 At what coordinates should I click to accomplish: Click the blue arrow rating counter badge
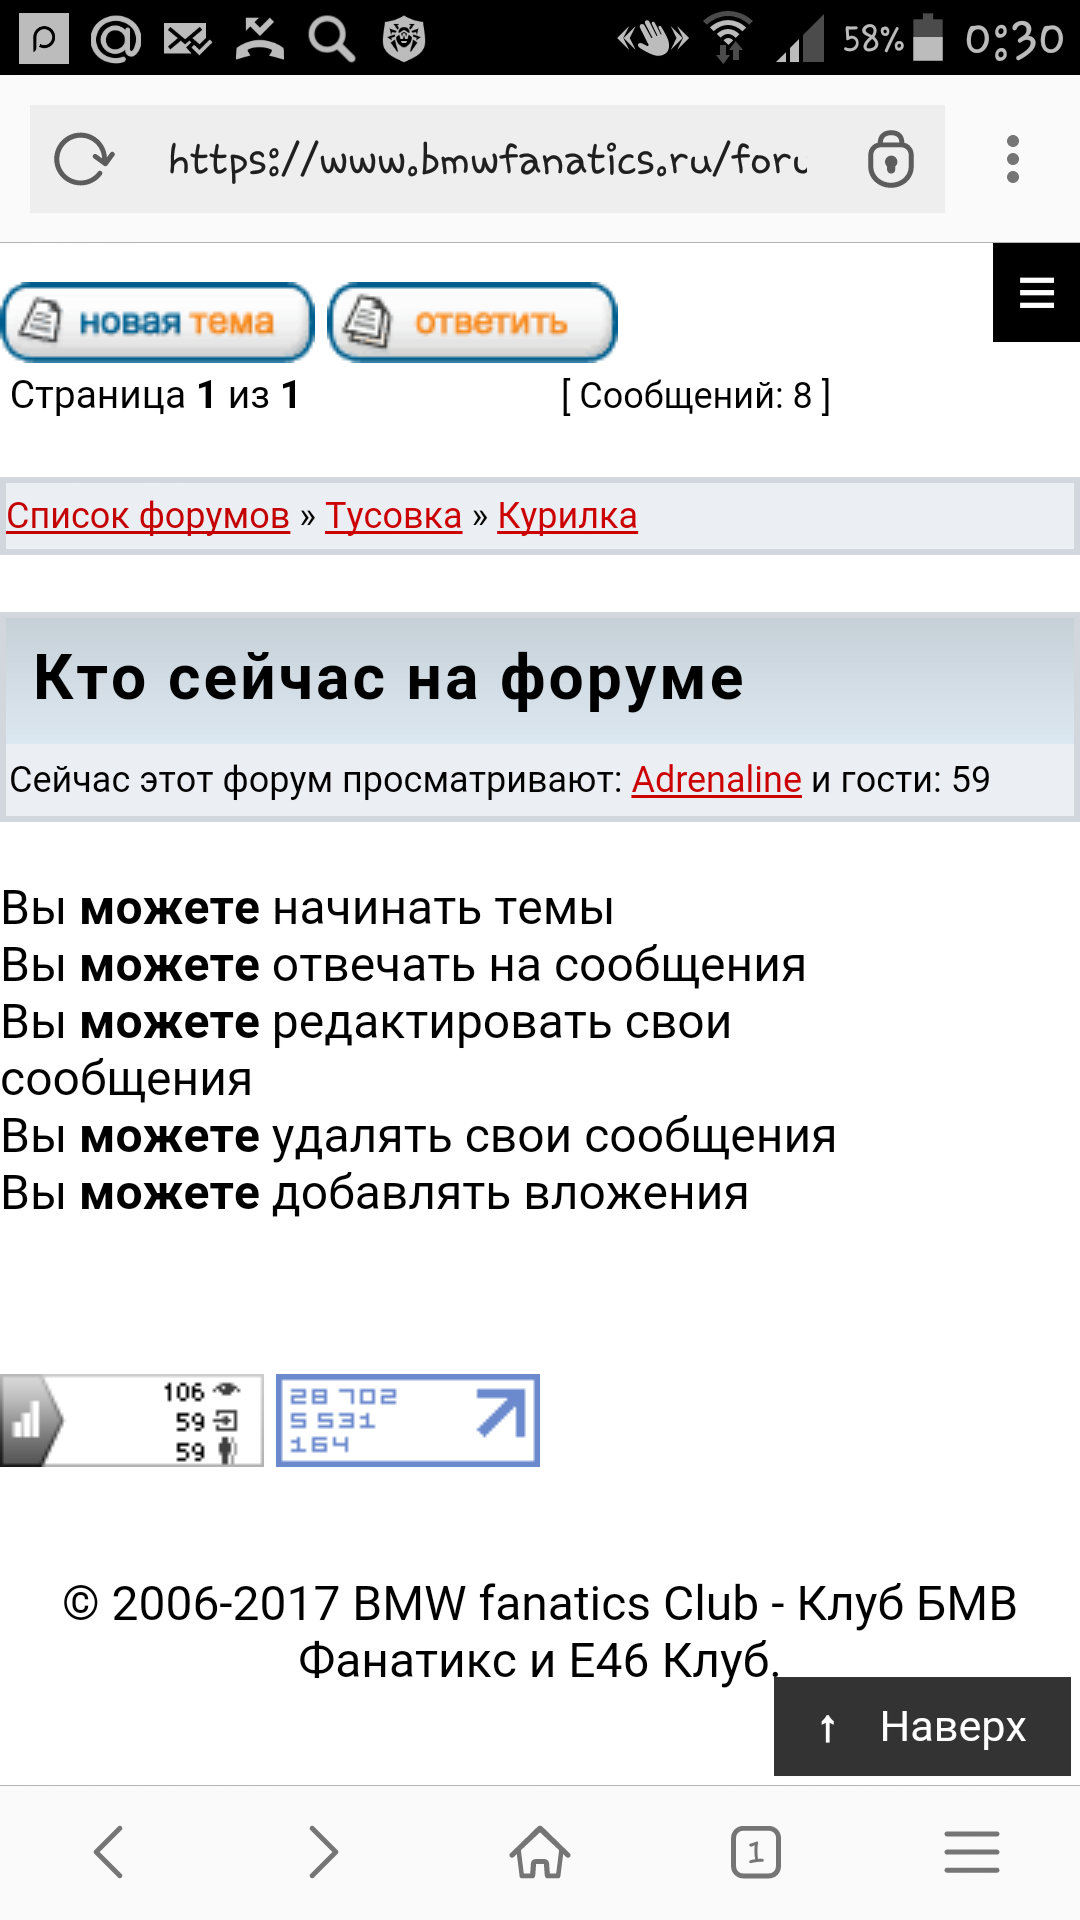(407, 1420)
